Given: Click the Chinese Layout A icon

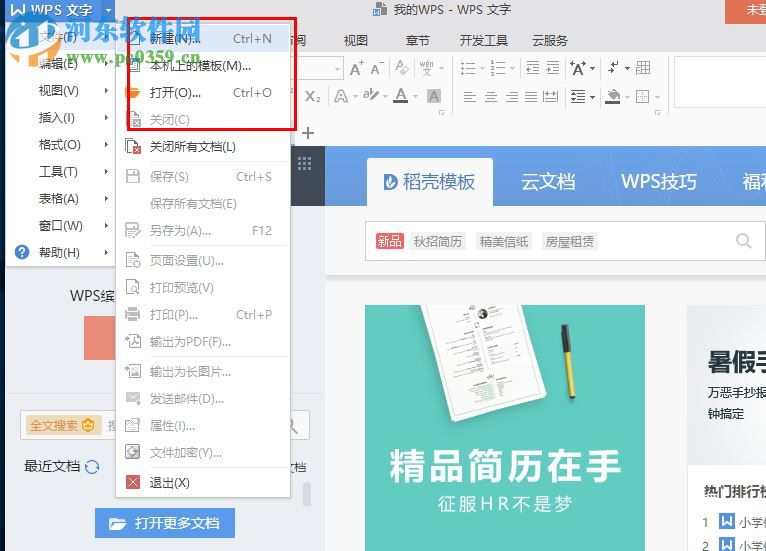Looking at the screenshot, I should (x=578, y=68).
